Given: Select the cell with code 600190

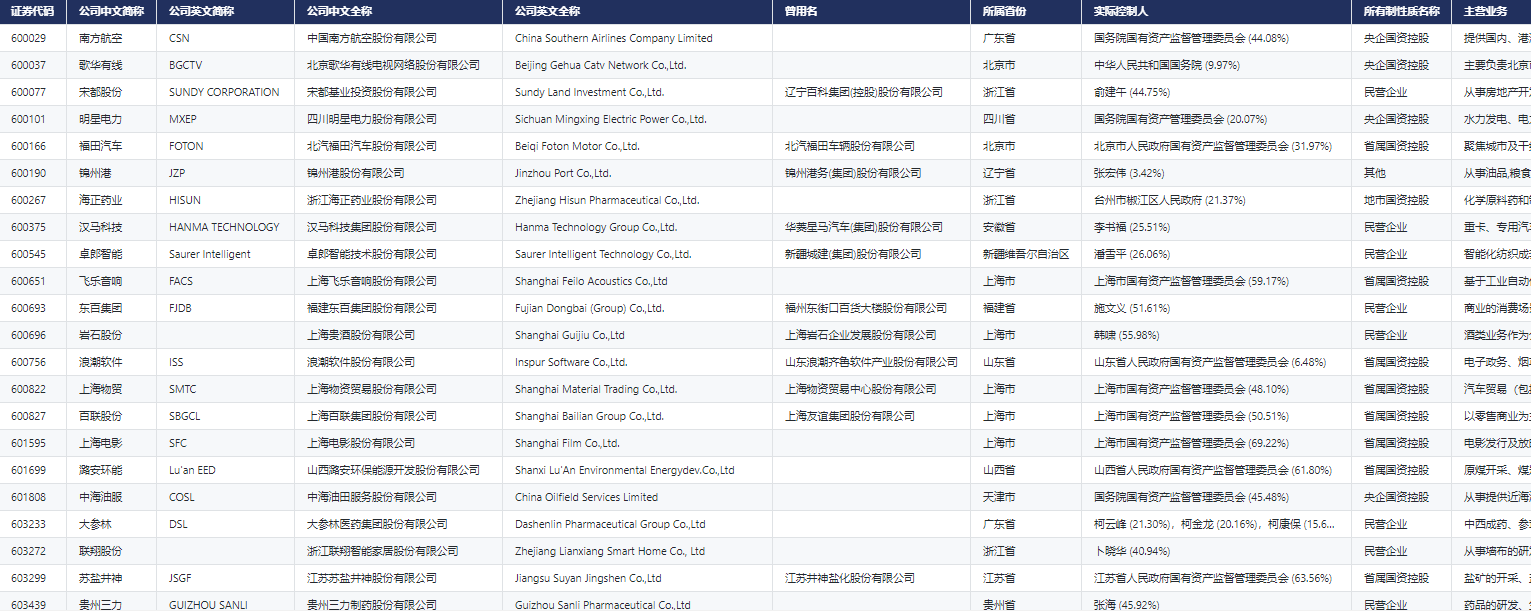Looking at the screenshot, I should point(33,173).
